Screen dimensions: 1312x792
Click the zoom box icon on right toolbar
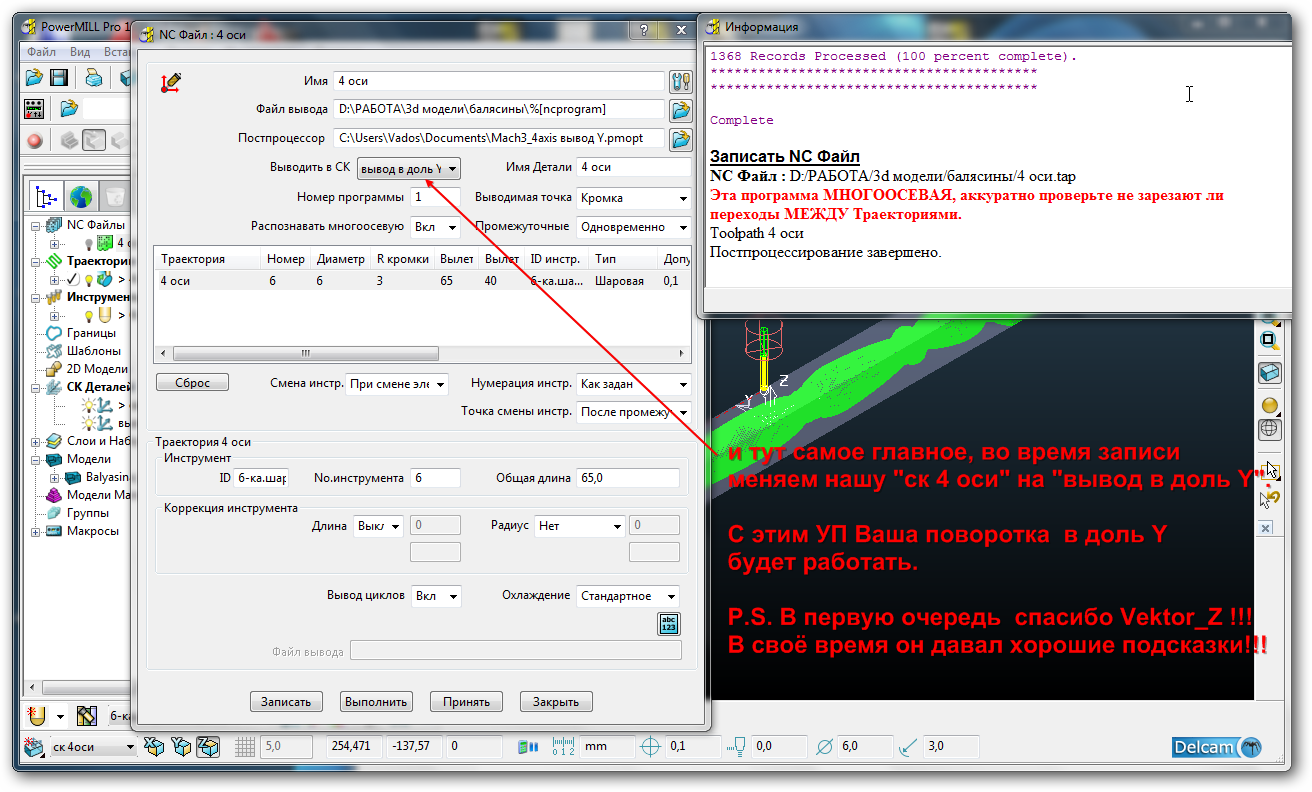point(1269,339)
